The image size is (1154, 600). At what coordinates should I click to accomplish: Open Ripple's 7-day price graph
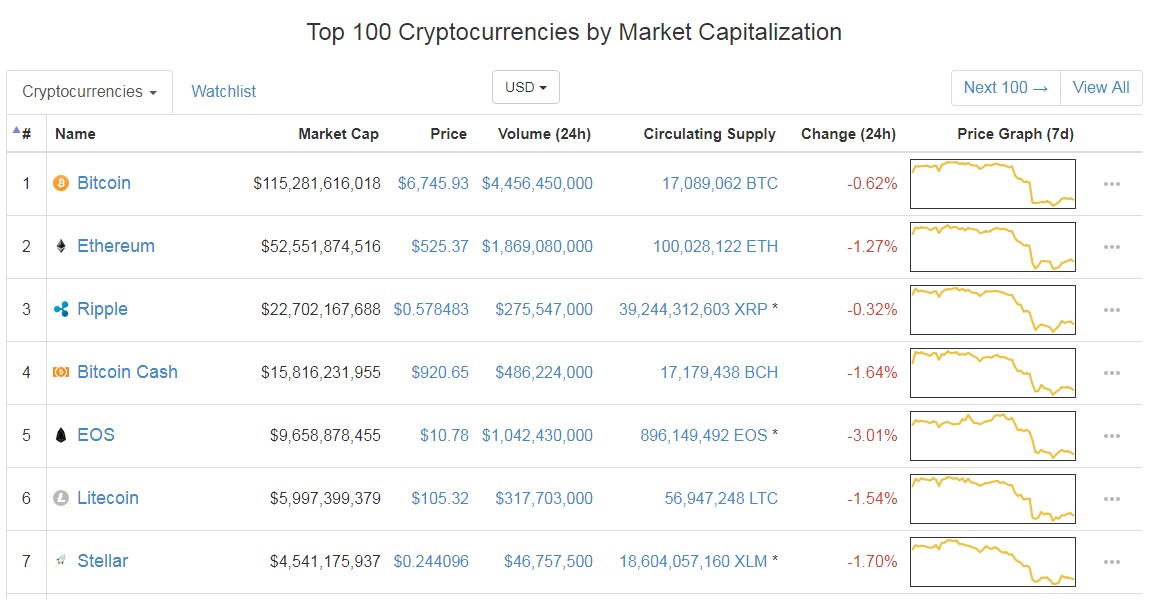[x=992, y=310]
